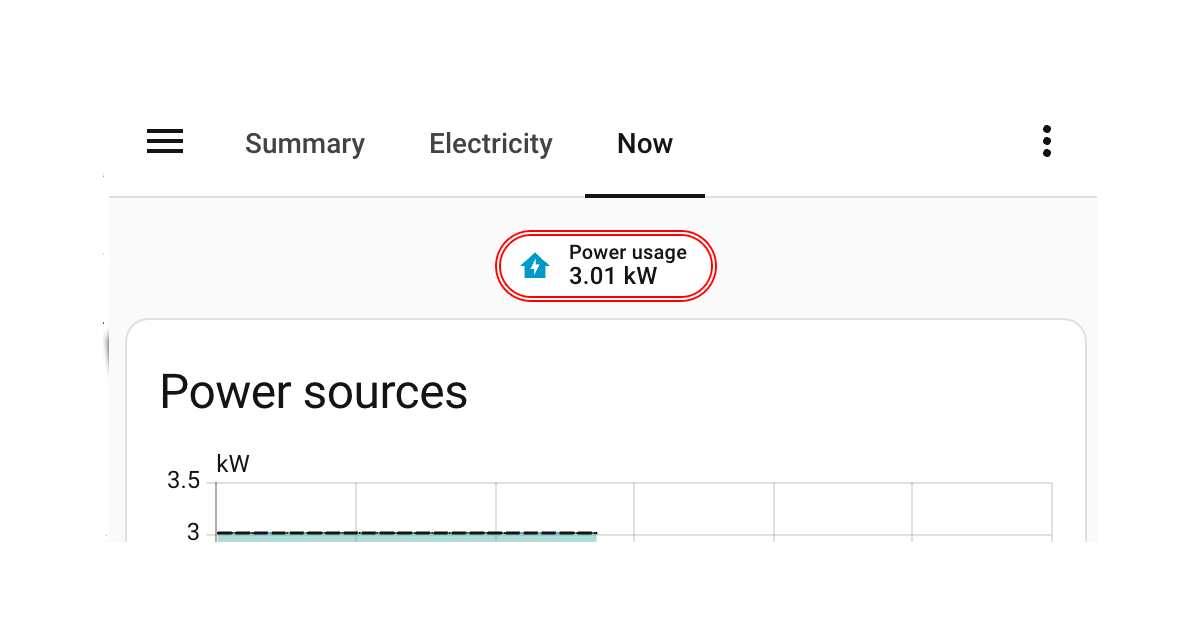Click the "Power usage" label text
Screen dimensions: 1200x630
(628, 253)
